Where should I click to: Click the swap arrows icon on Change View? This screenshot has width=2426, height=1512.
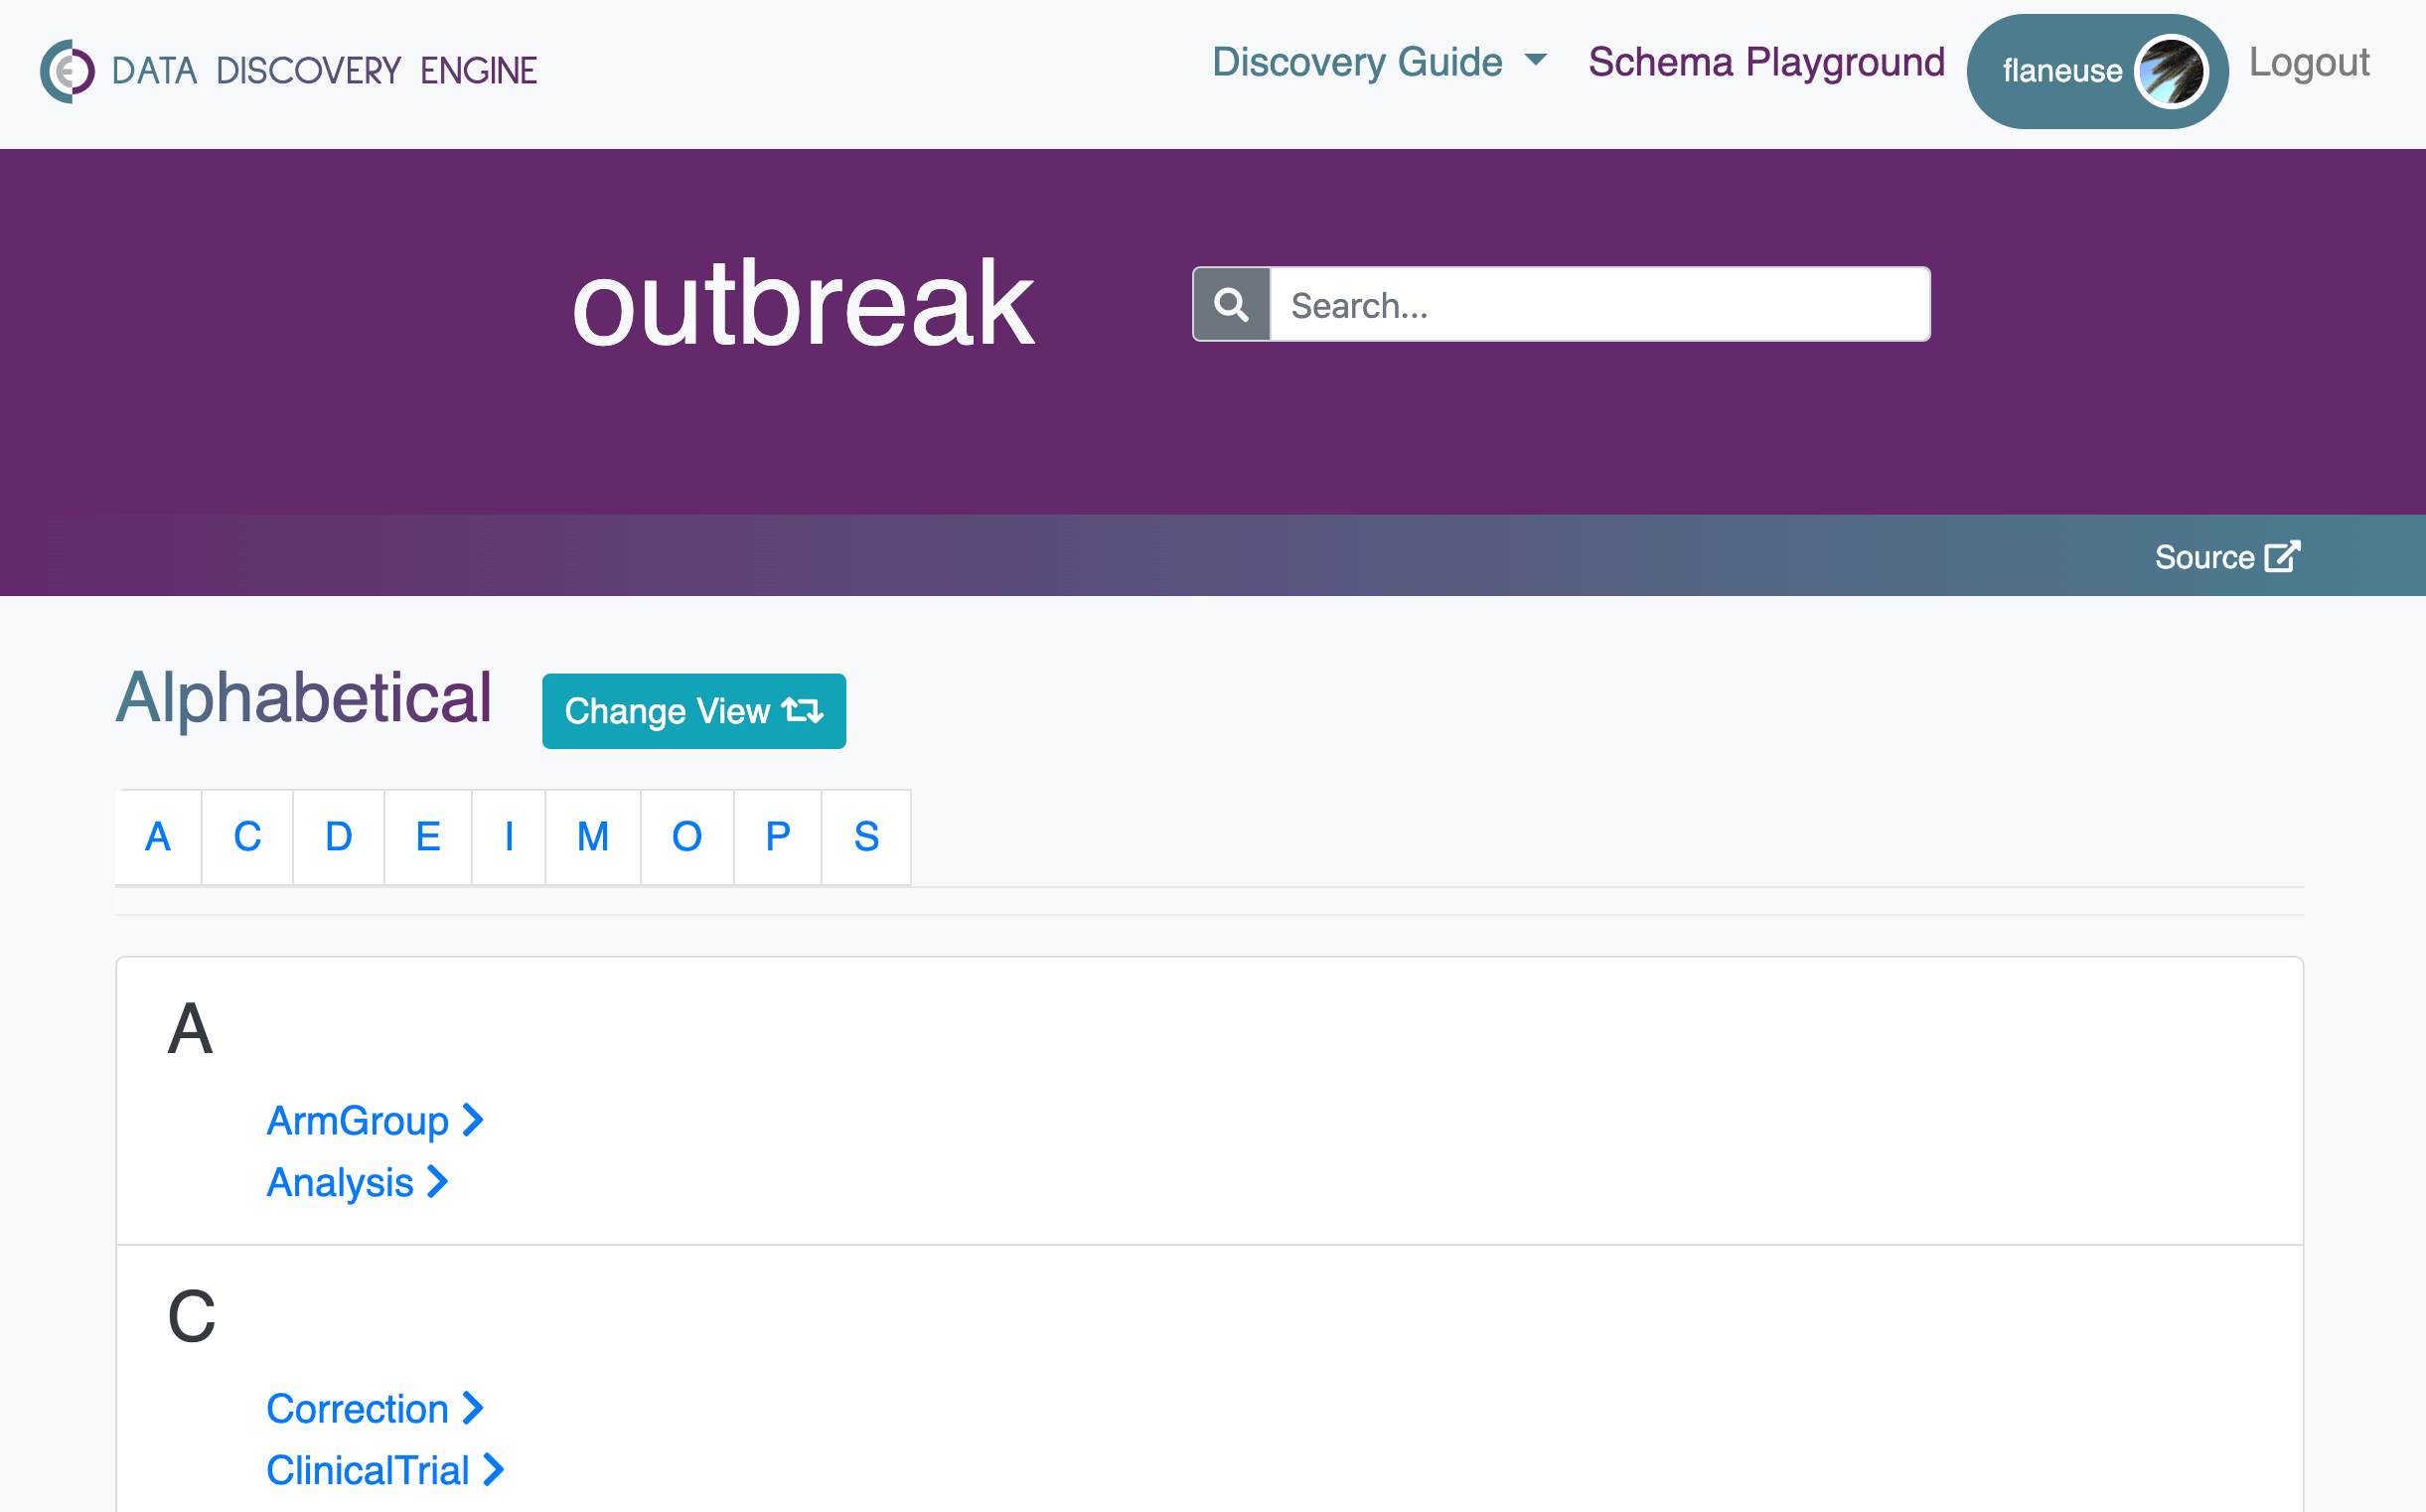pos(801,710)
